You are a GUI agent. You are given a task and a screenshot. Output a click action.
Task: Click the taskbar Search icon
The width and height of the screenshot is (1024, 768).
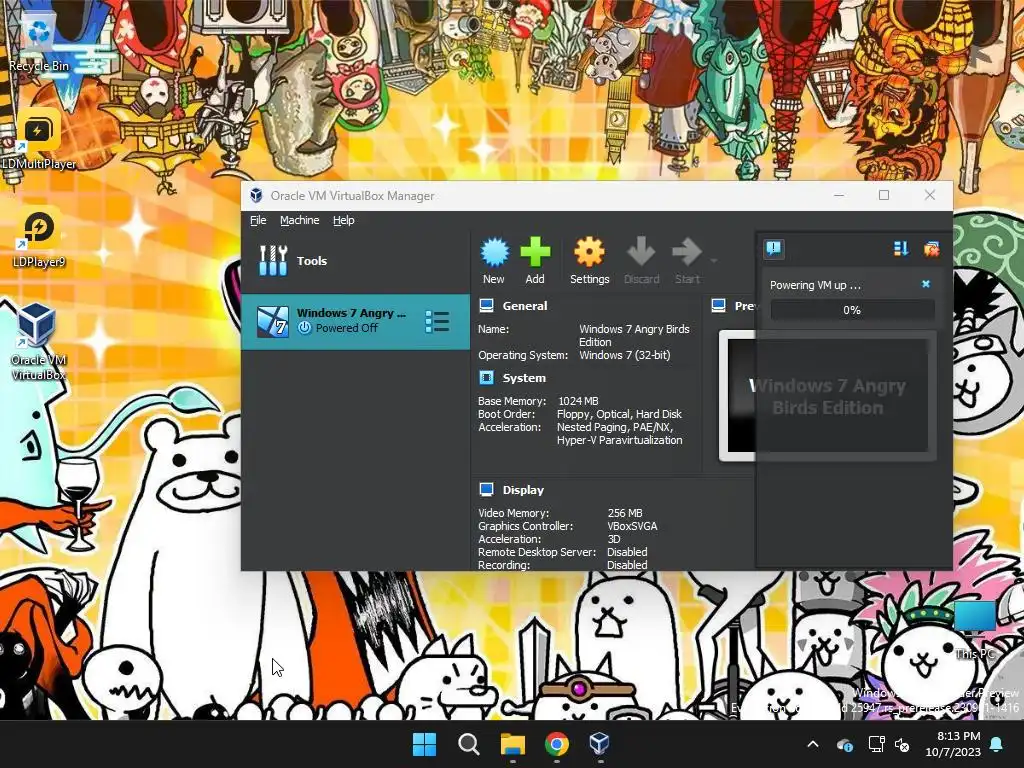(x=468, y=744)
